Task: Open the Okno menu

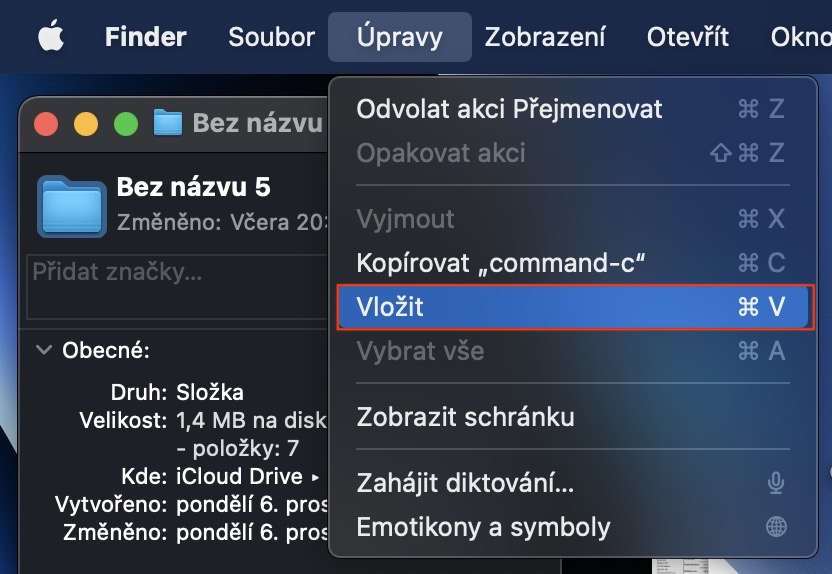Action: (x=800, y=38)
